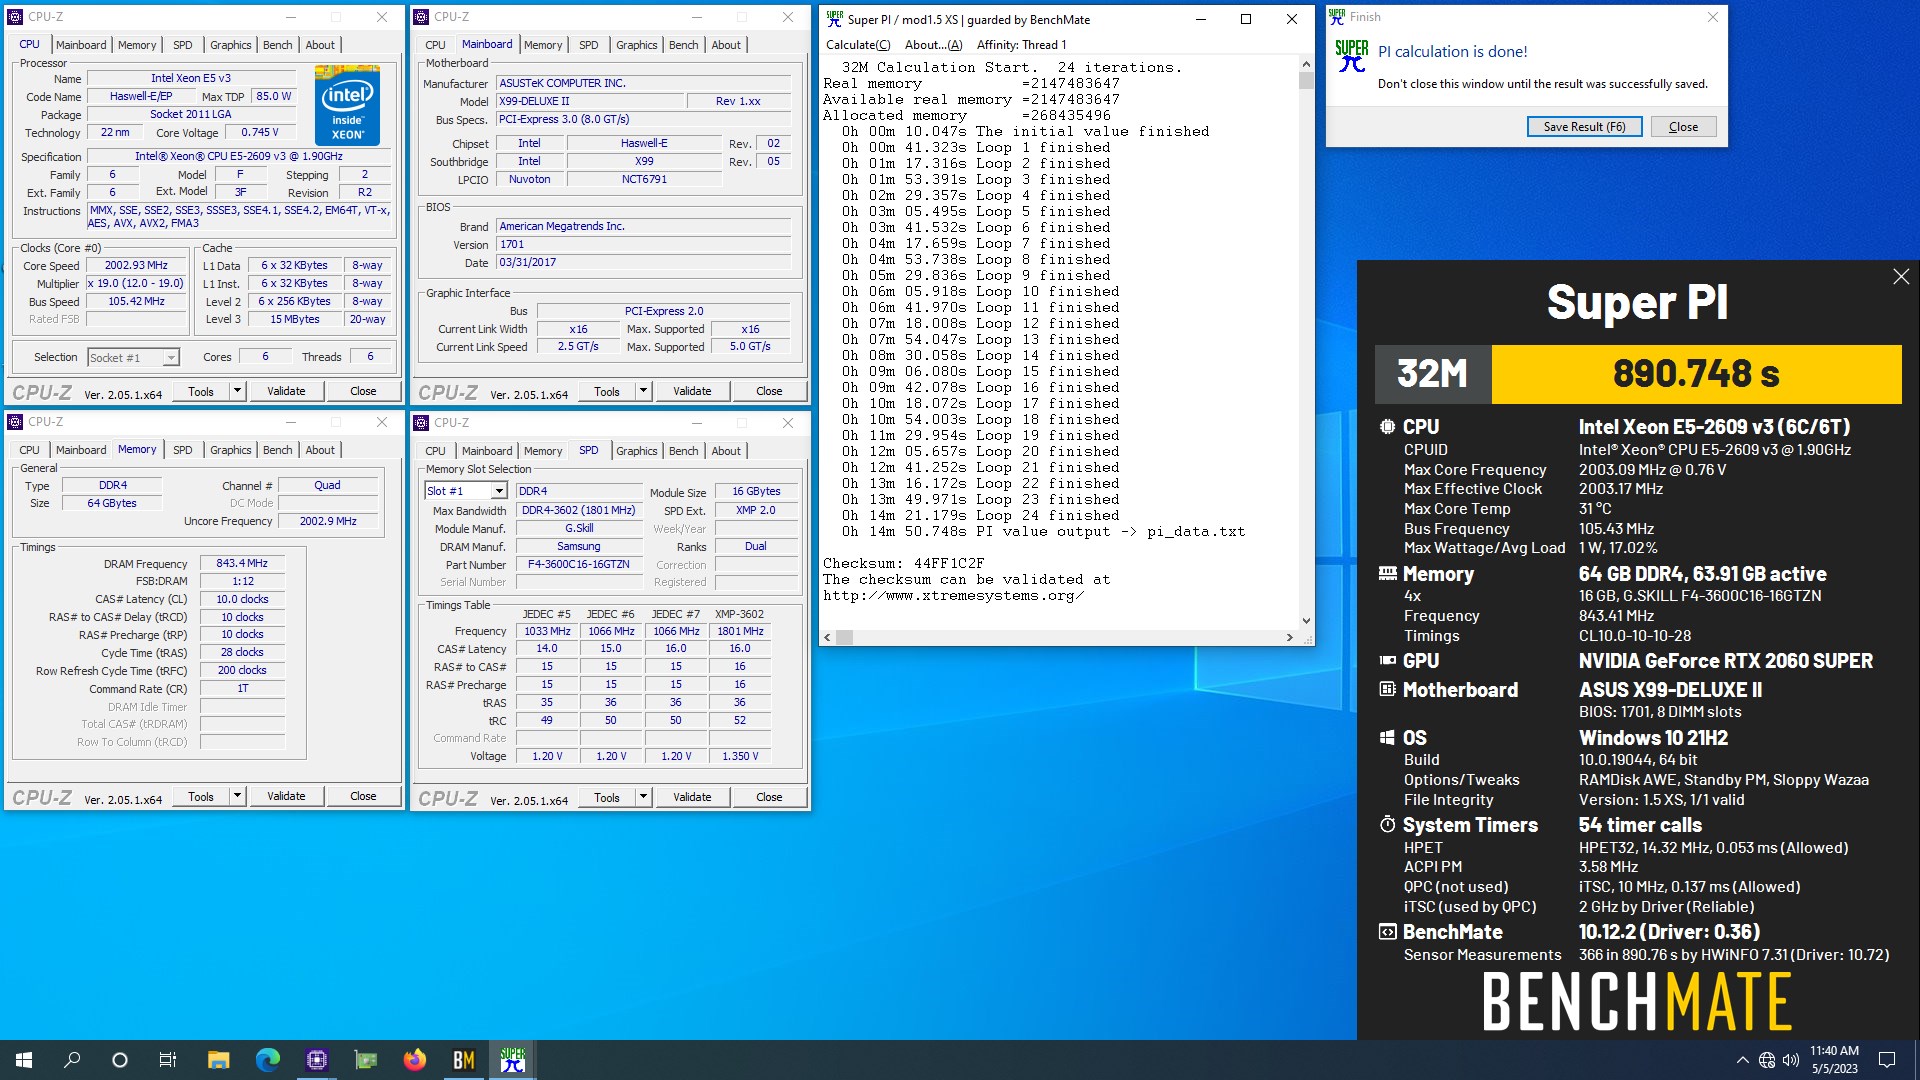
Task: Click CPU-Z title icon in SPD window
Action: click(x=422, y=422)
